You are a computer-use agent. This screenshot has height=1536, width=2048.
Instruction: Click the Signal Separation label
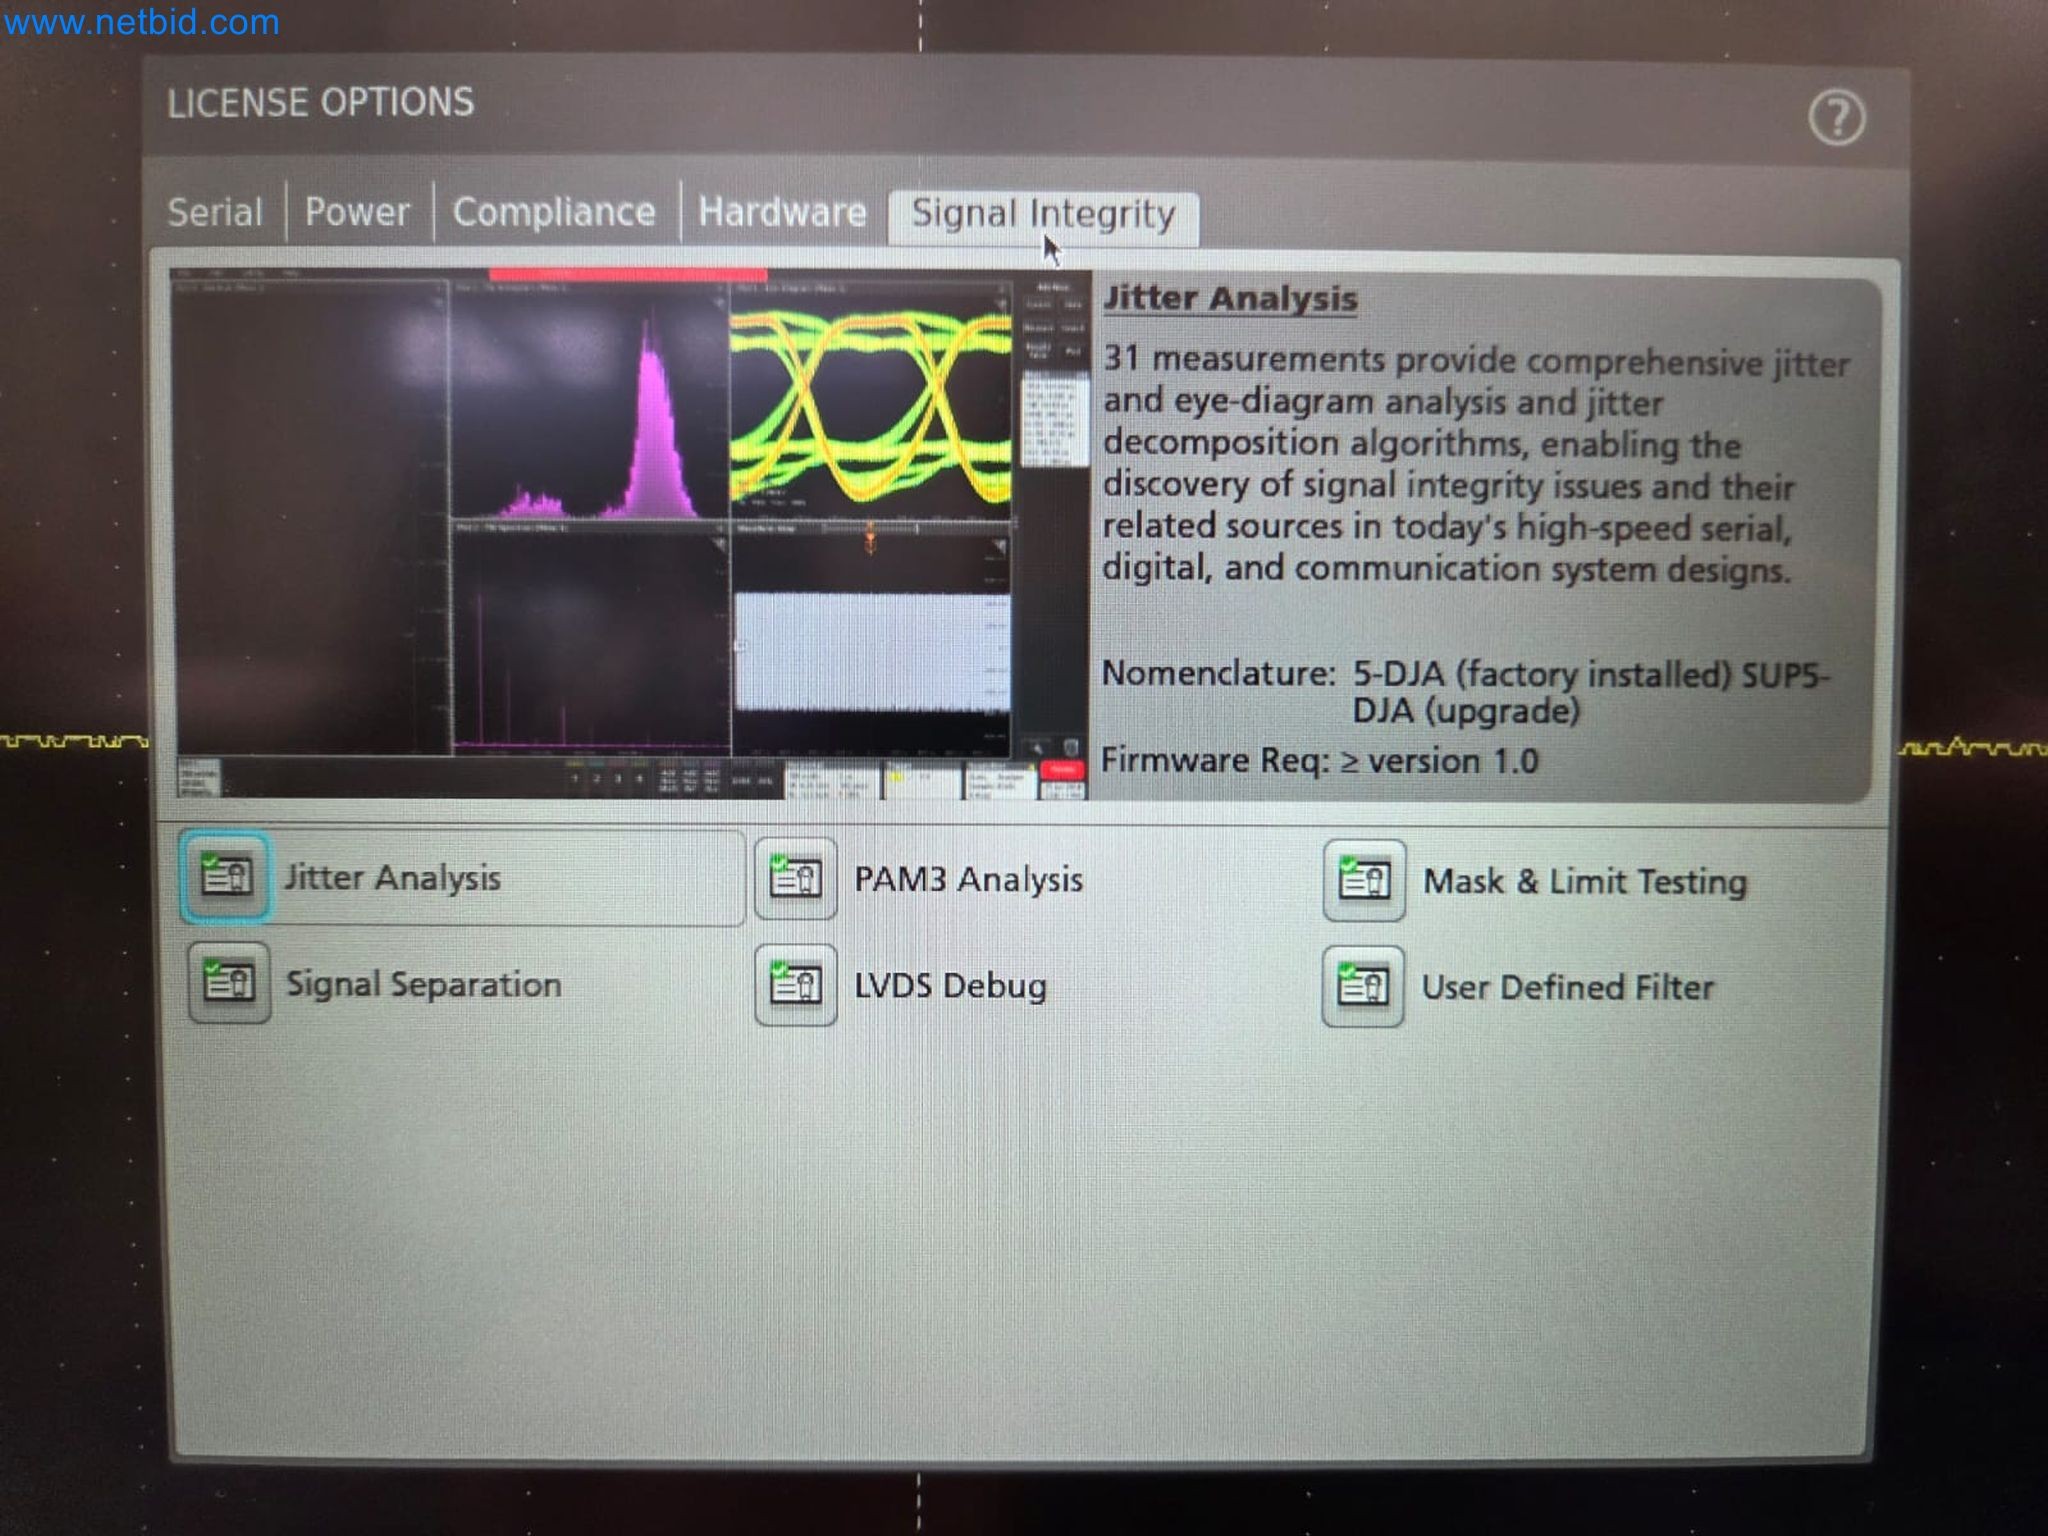coord(424,984)
